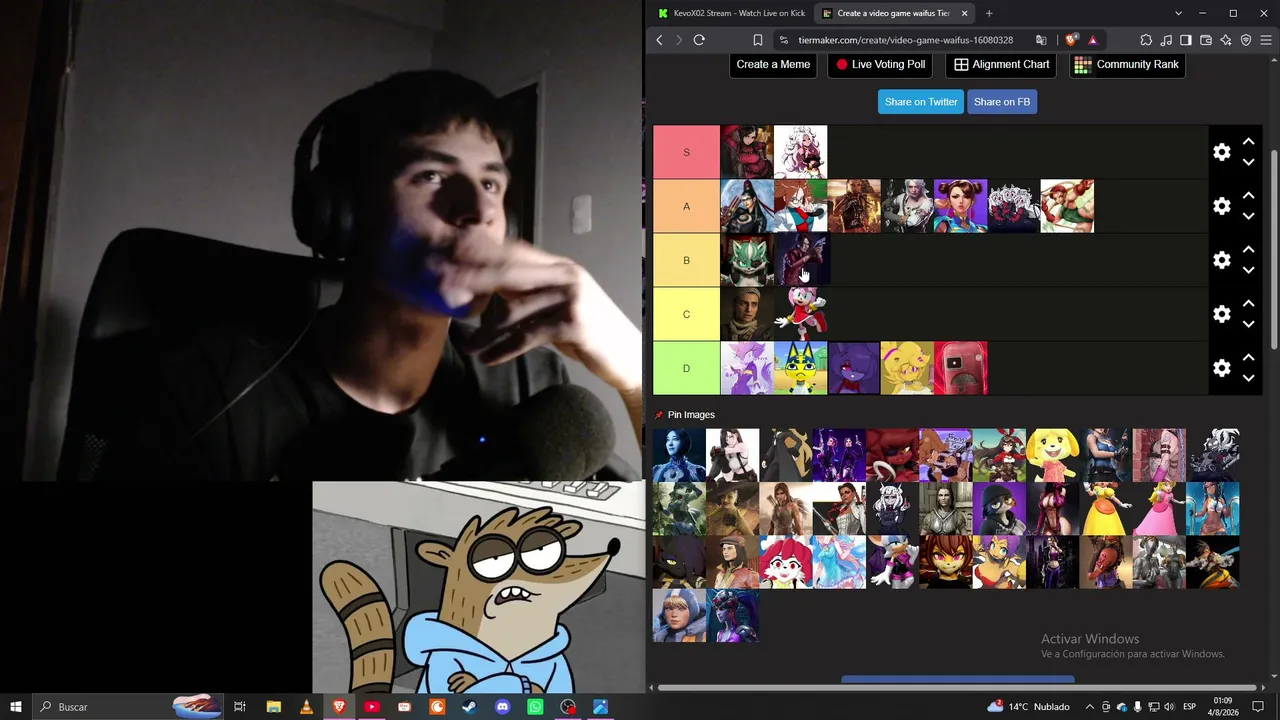
Task: Open WhatsApp from the taskbar
Action: 535,707
